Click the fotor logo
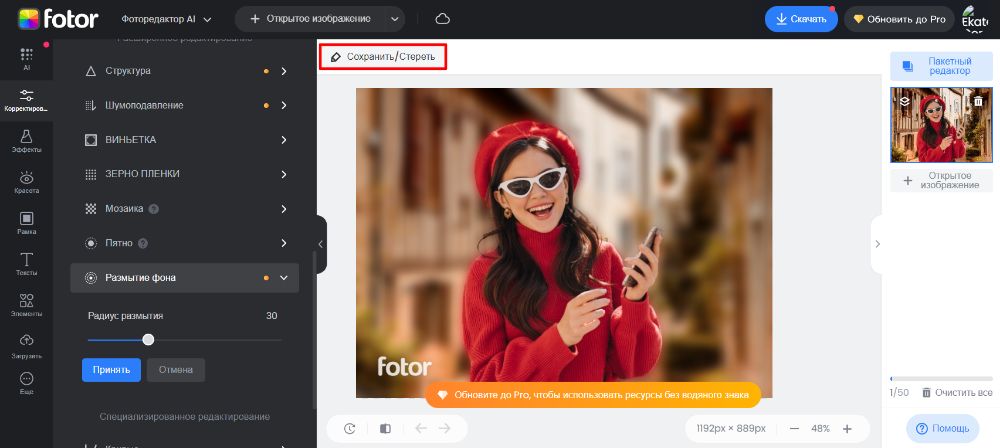The width and height of the screenshot is (1000, 448). click(58, 19)
